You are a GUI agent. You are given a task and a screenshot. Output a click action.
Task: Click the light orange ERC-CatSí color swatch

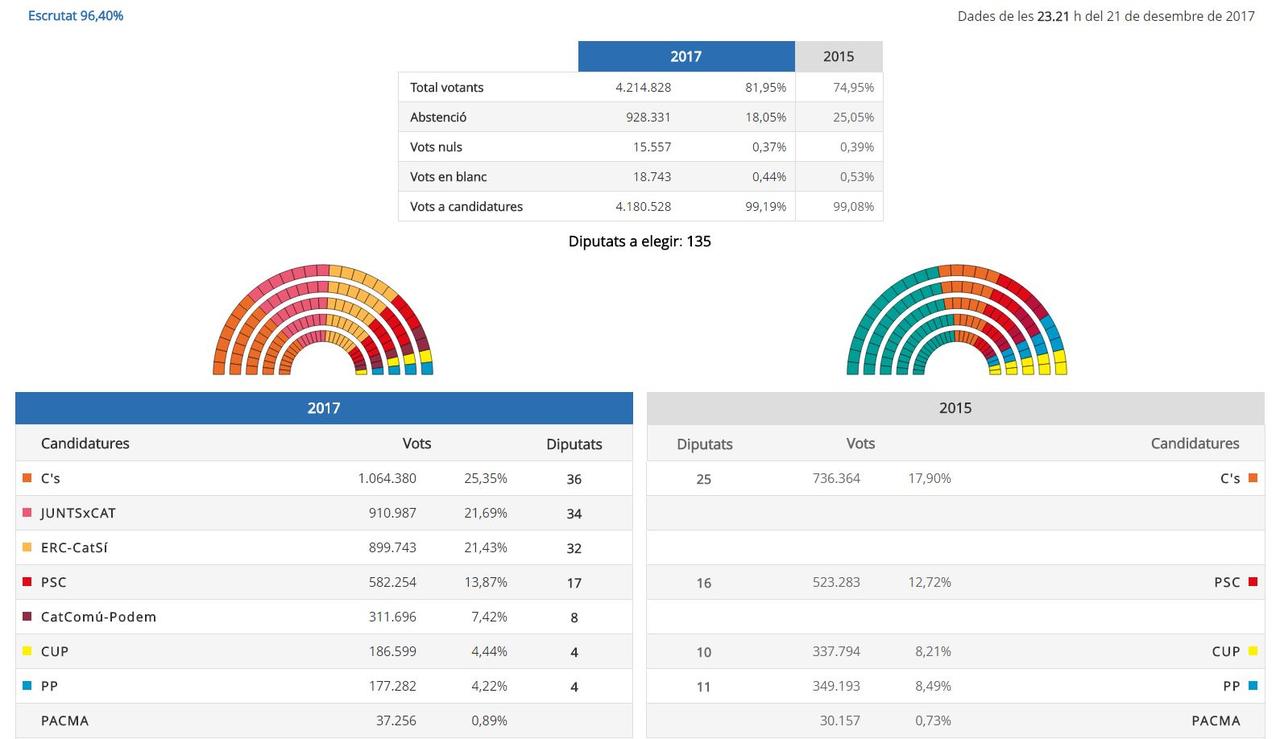[27, 547]
